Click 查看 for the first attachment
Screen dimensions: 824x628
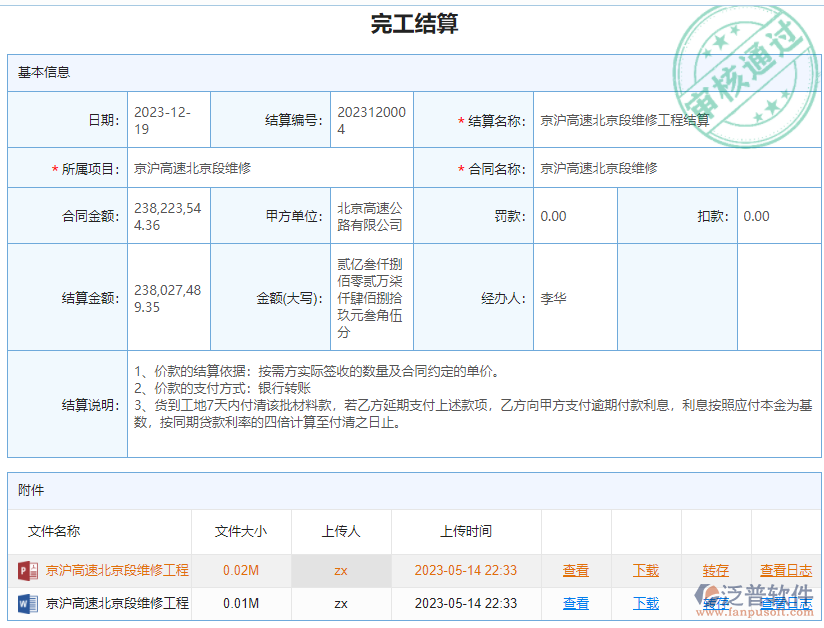(x=575, y=570)
